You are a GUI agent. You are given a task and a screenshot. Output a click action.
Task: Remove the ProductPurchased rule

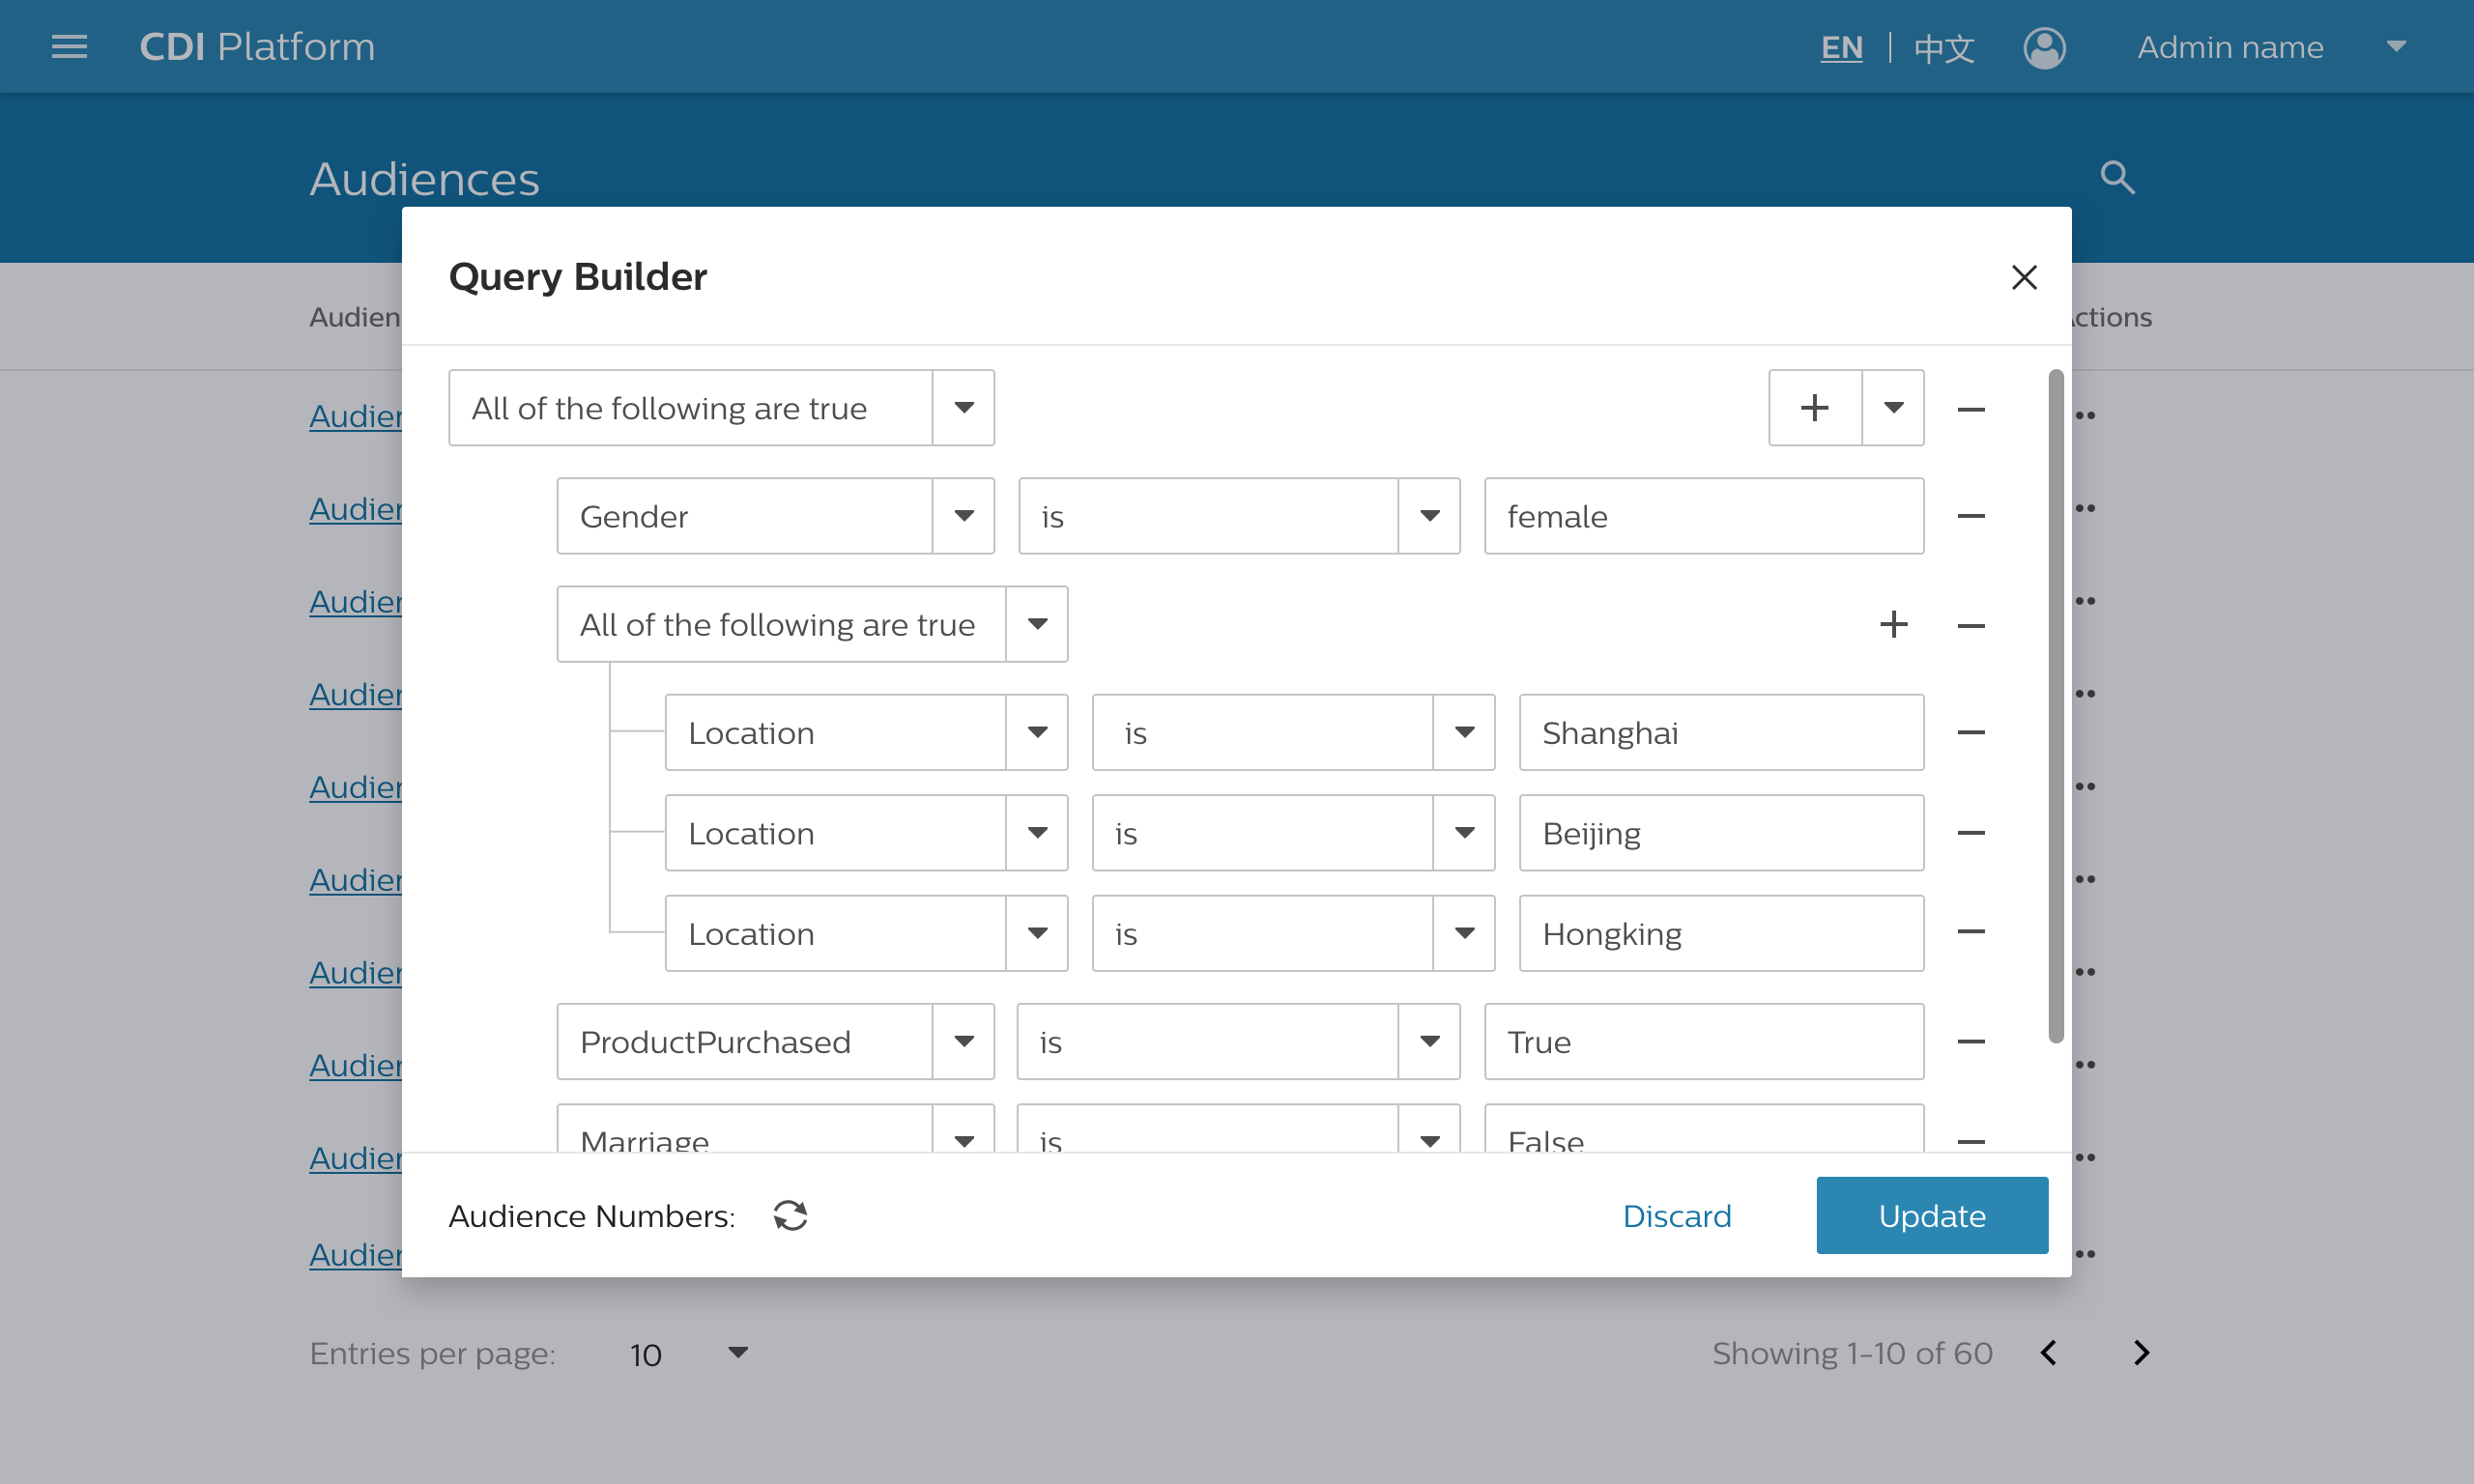[x=1971, y=1041]
